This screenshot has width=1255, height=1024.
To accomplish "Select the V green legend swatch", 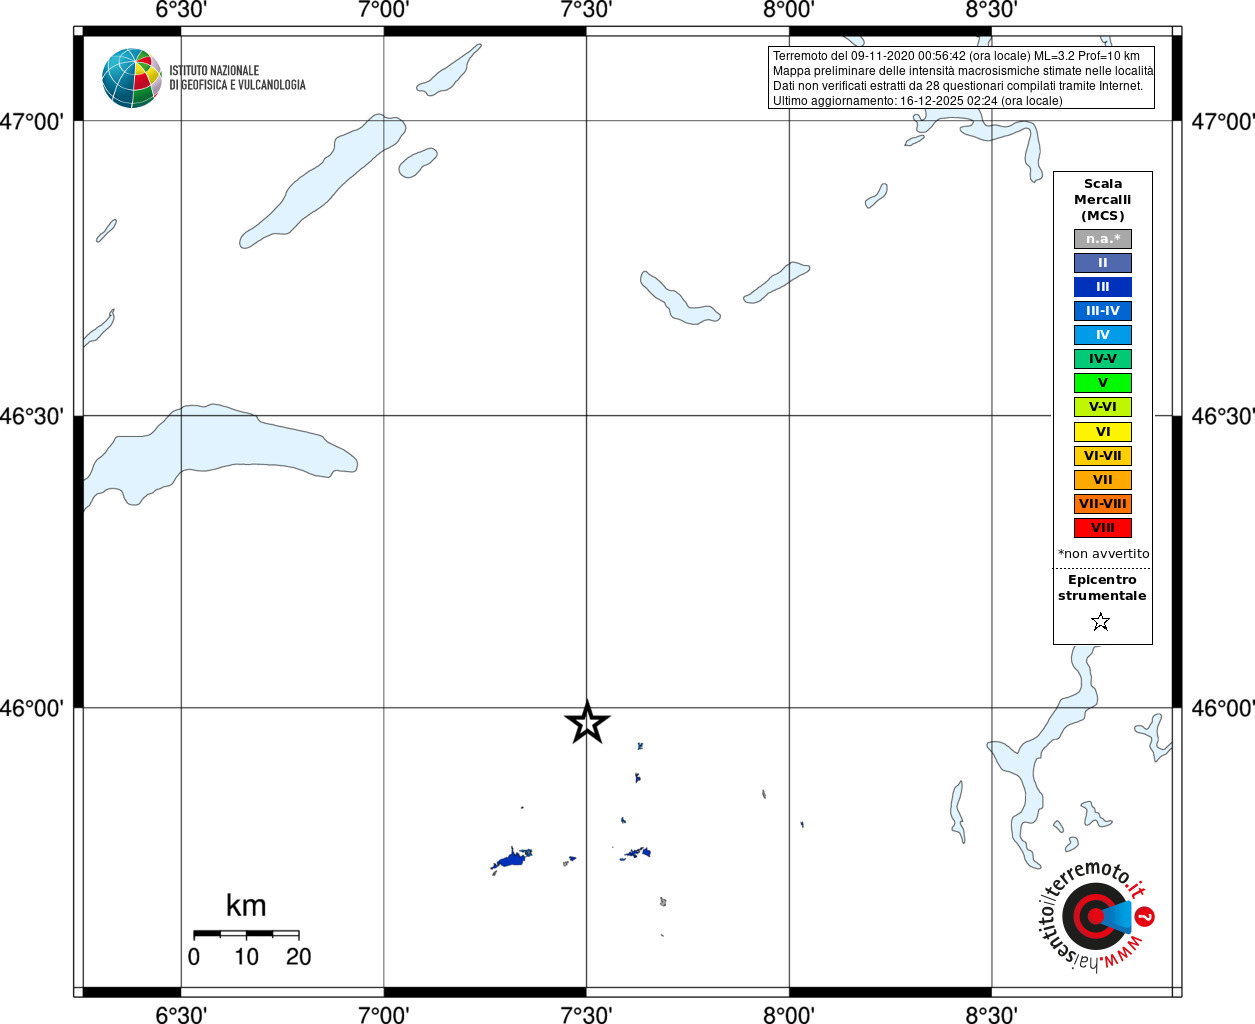I will tap(1103, 383).
